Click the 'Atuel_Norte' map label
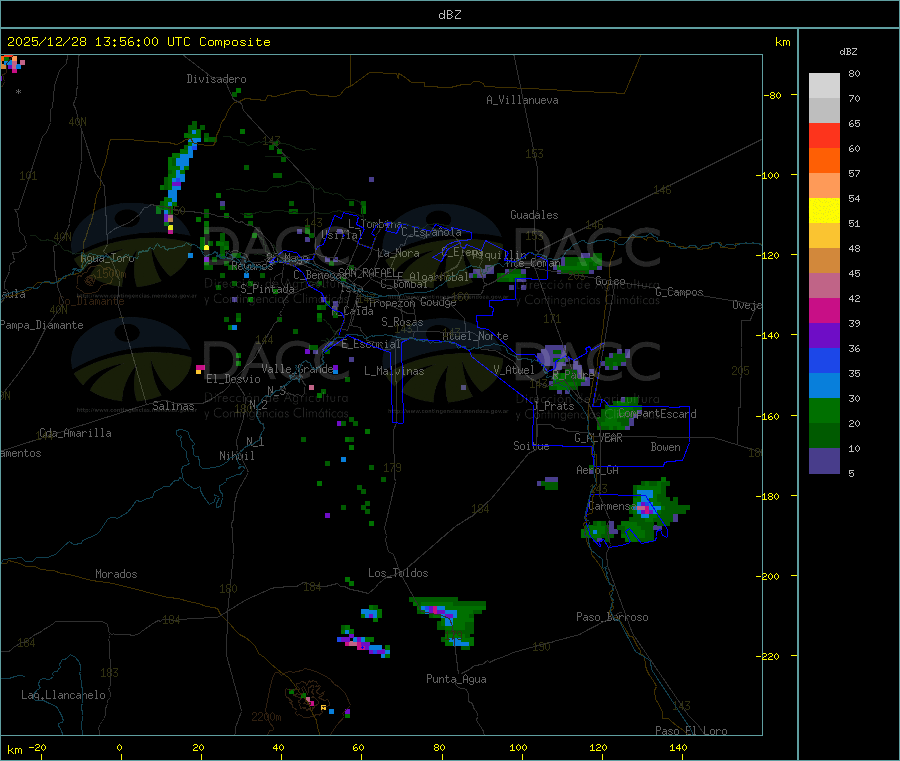900x761 pixels. click(x=475, y=336)
